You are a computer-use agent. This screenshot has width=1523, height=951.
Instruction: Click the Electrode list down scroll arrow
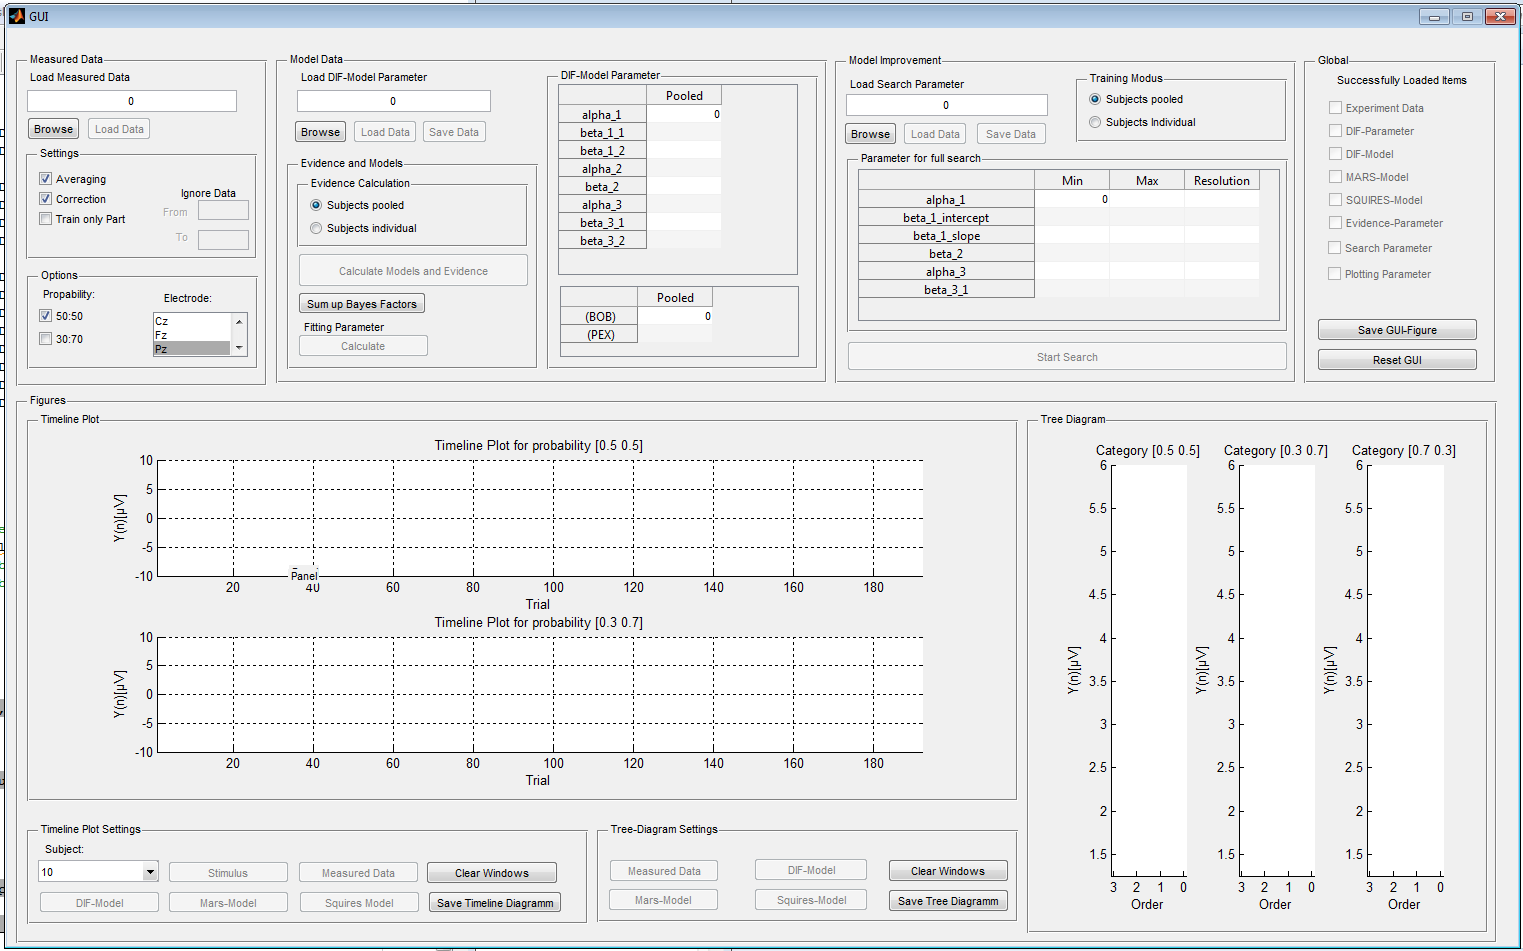239,347
